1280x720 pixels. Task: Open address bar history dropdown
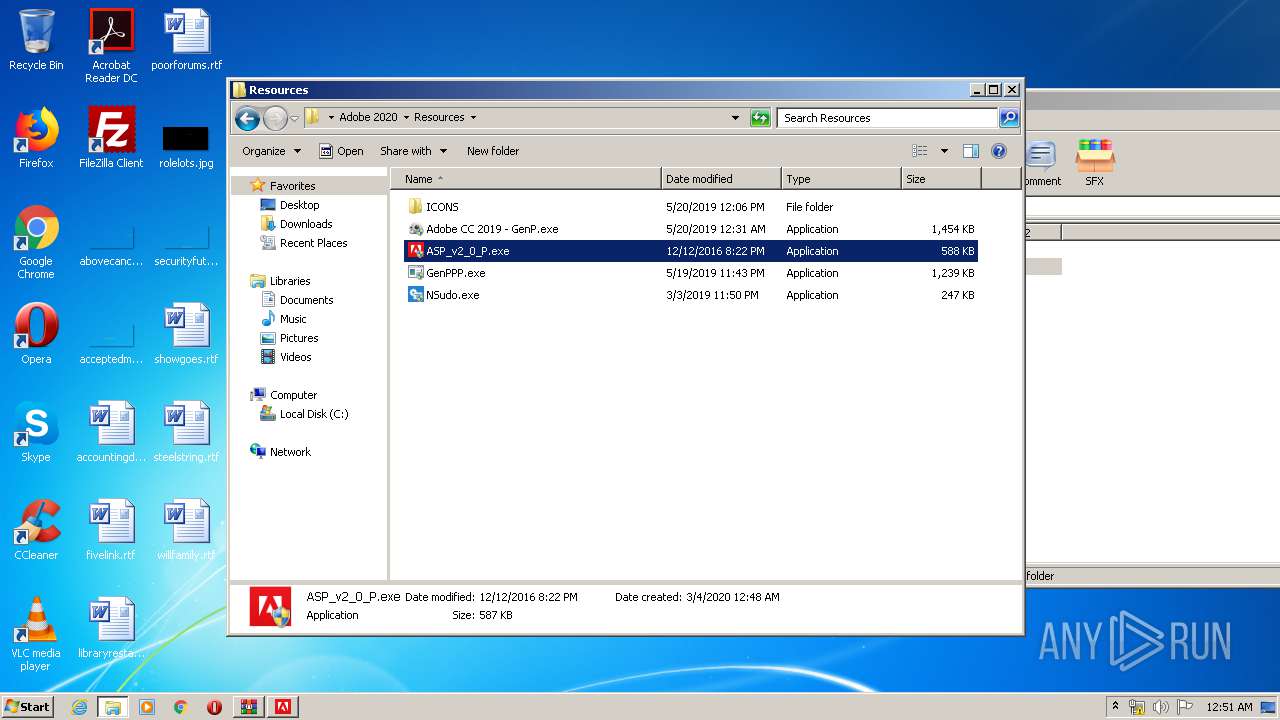click(736, 118)
